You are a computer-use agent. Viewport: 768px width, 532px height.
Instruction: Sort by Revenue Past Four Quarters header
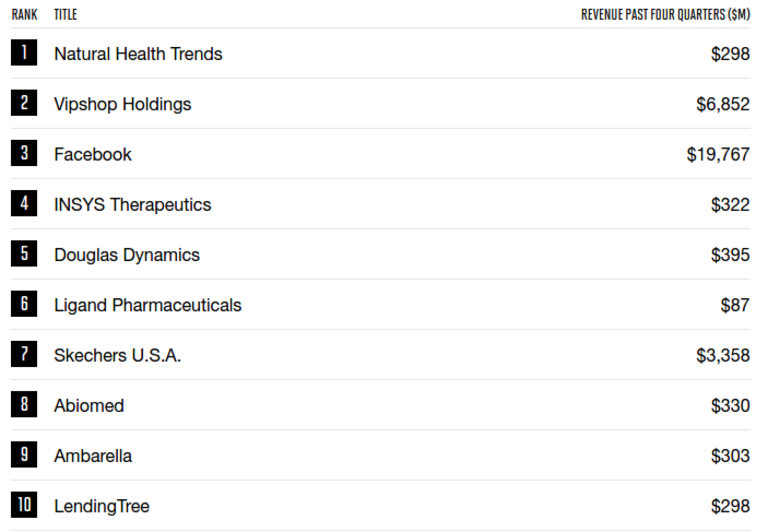pyautogui.click(x=665, y=15)
